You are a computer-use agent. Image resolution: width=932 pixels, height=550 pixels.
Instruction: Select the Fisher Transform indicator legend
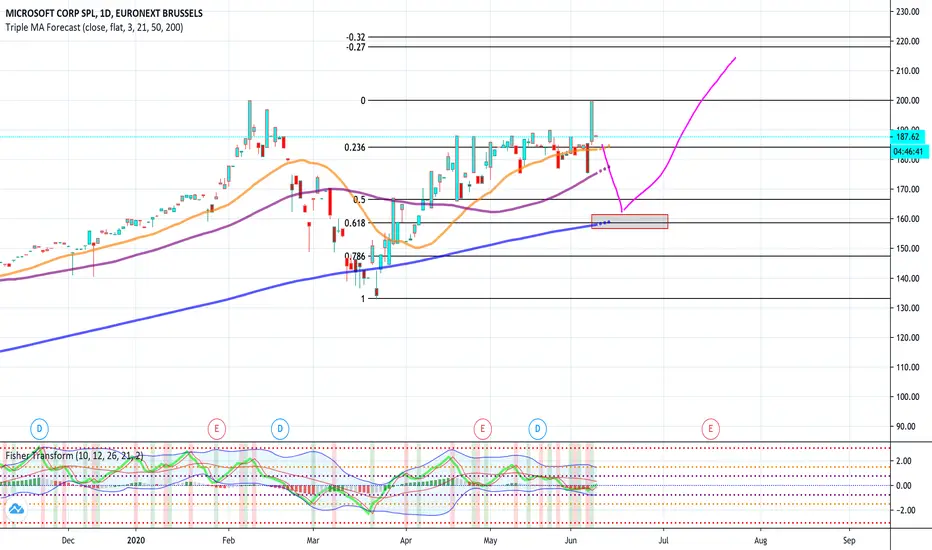click(x=74, y=455)
